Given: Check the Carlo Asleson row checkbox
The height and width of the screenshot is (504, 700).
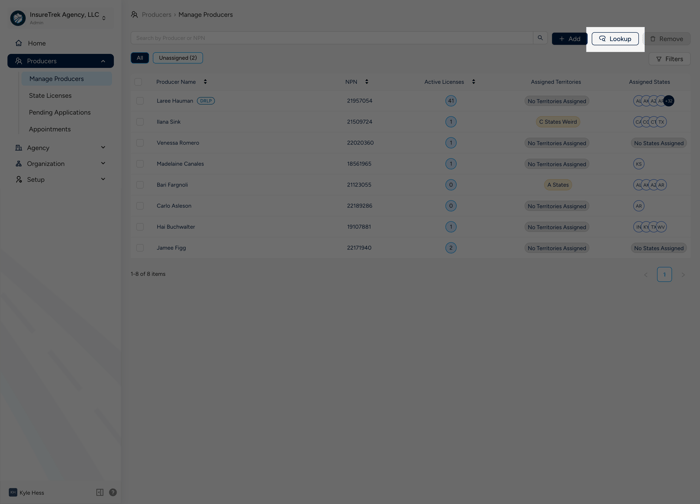Looking at the screenshot, I should tap(140, 206).
